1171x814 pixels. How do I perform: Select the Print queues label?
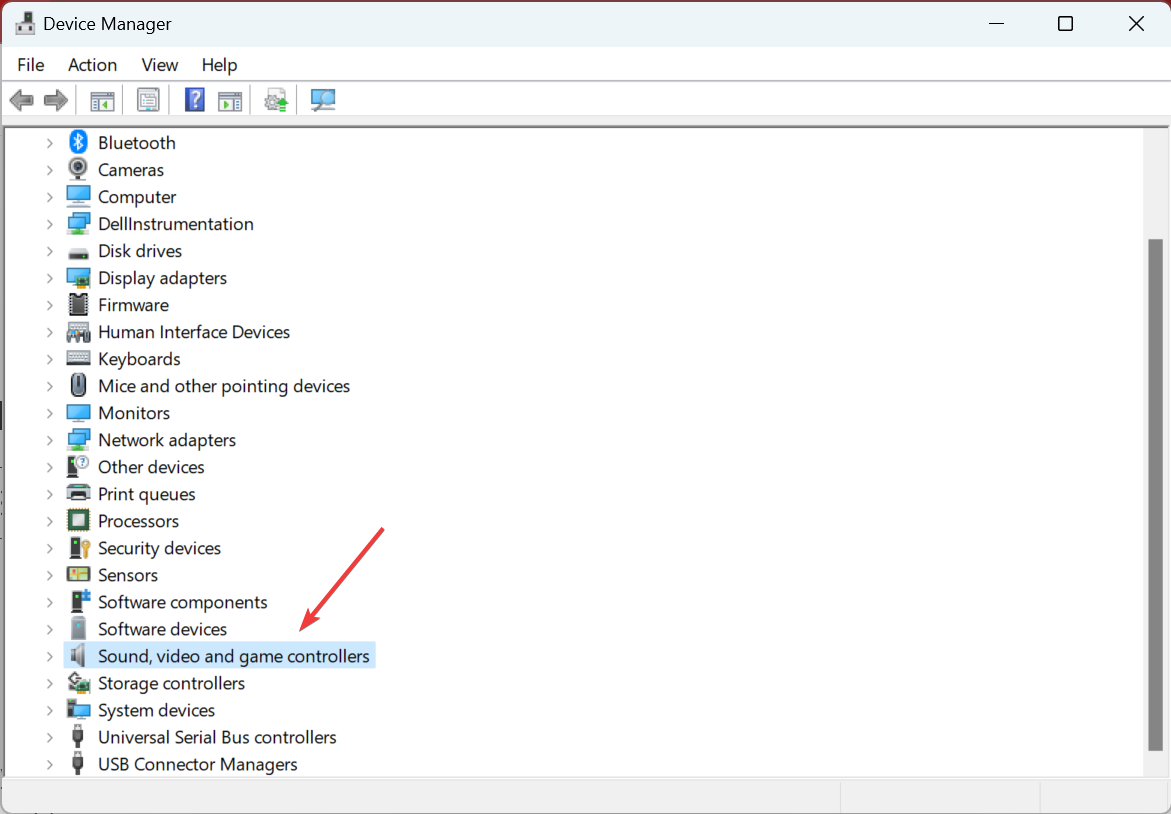point(146,494)
